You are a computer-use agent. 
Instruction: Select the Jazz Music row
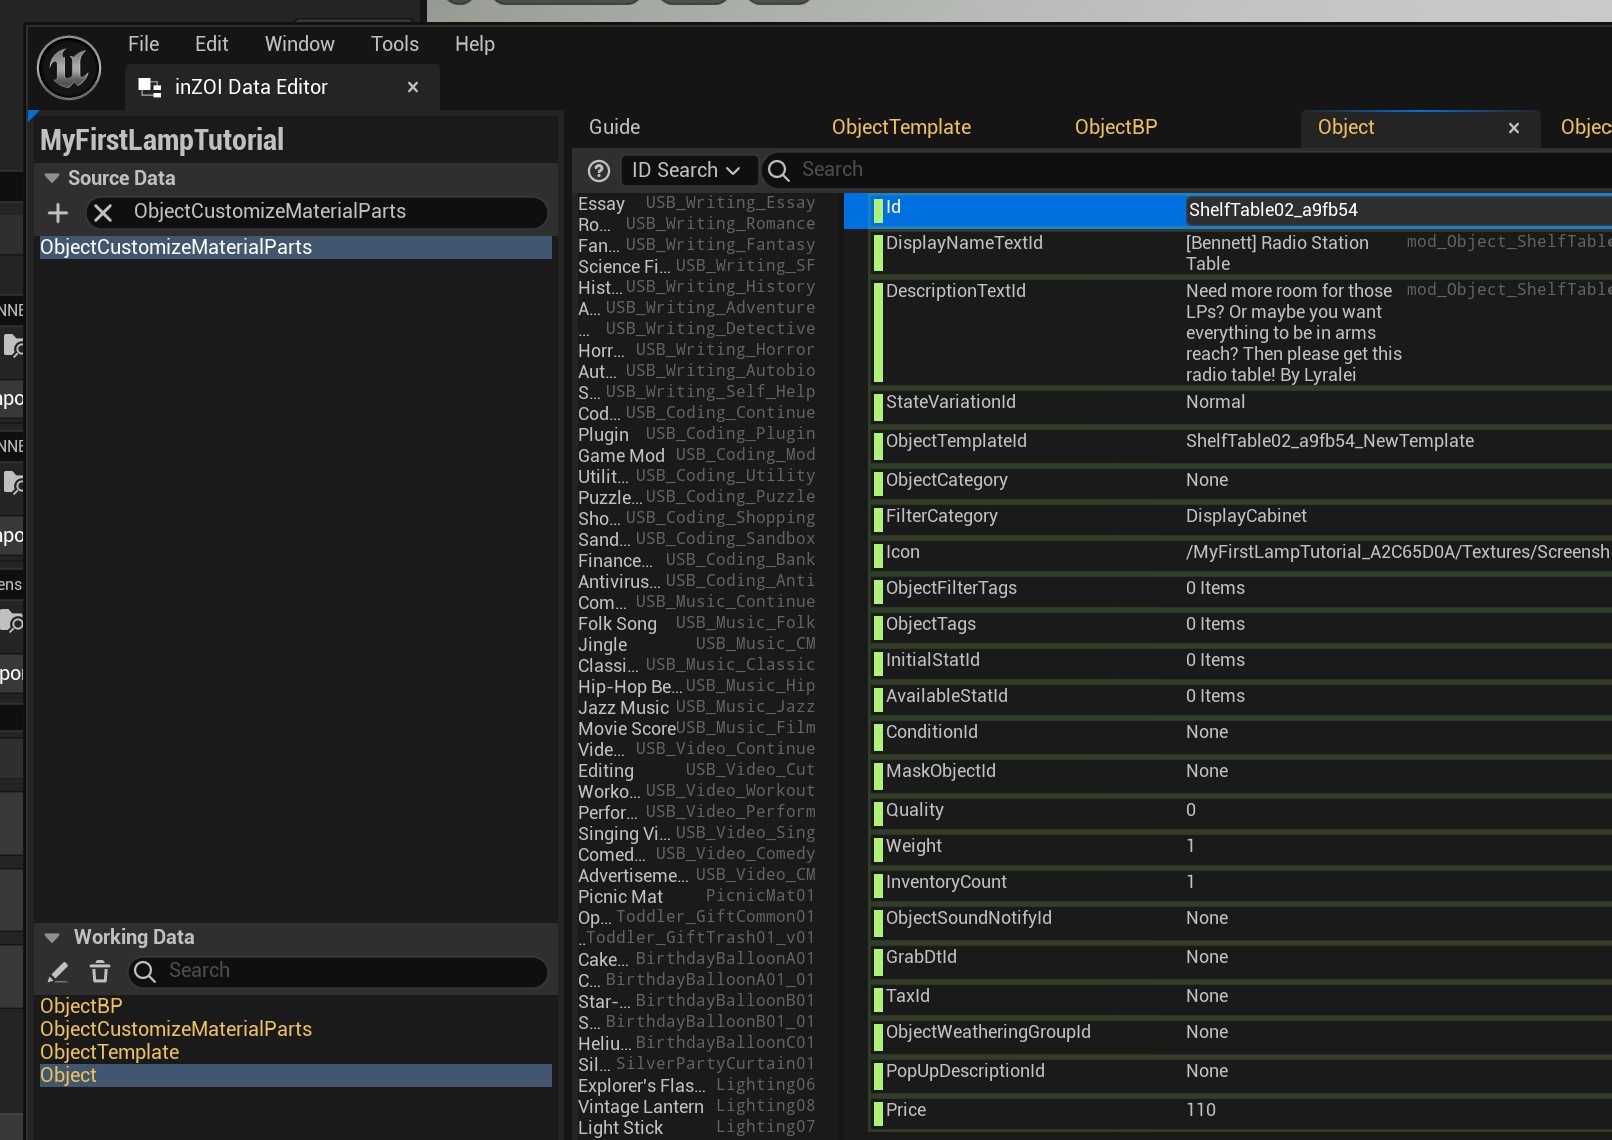[696, 707]
